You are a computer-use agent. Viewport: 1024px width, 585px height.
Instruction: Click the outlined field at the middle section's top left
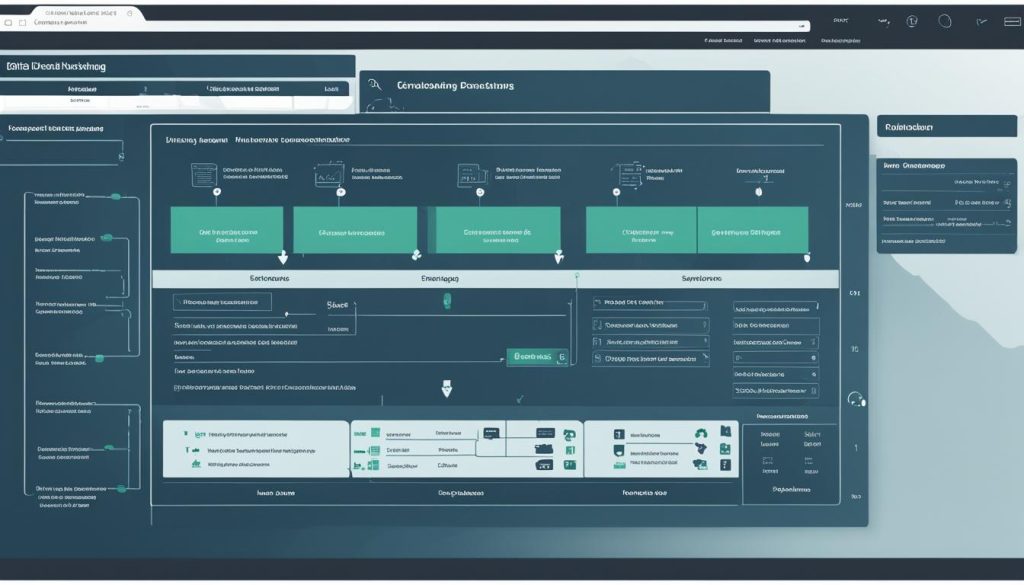(x=222, y=302)
